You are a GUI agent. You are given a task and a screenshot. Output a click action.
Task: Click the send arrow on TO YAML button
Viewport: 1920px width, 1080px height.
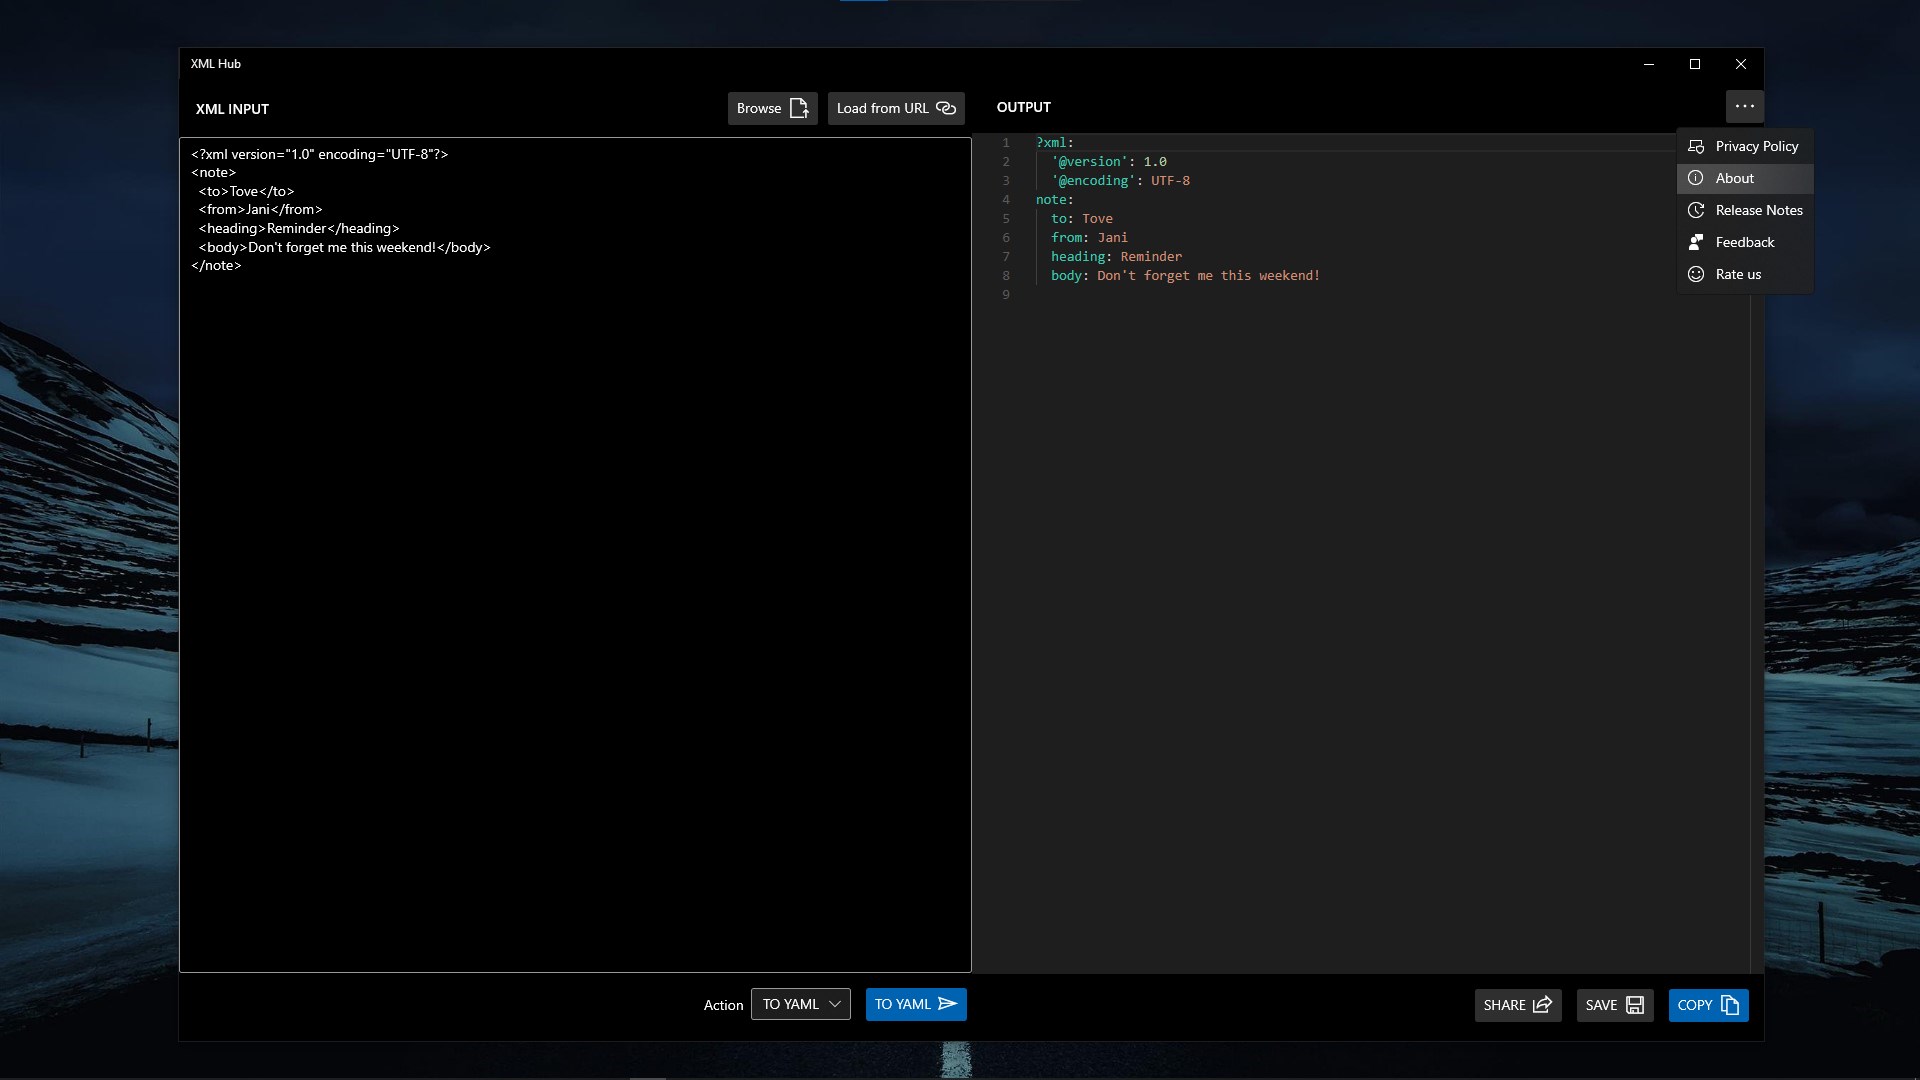pos(948,1004)
